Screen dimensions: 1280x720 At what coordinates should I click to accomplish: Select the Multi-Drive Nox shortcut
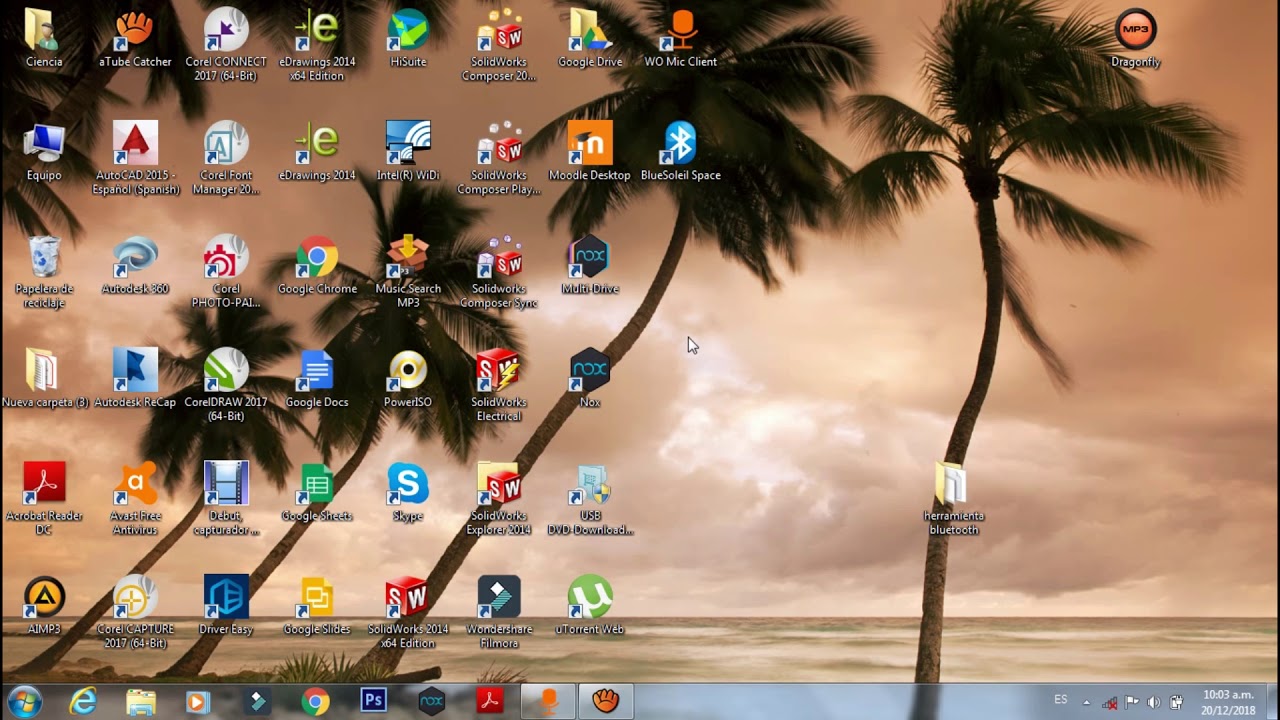tap(590, 266)
